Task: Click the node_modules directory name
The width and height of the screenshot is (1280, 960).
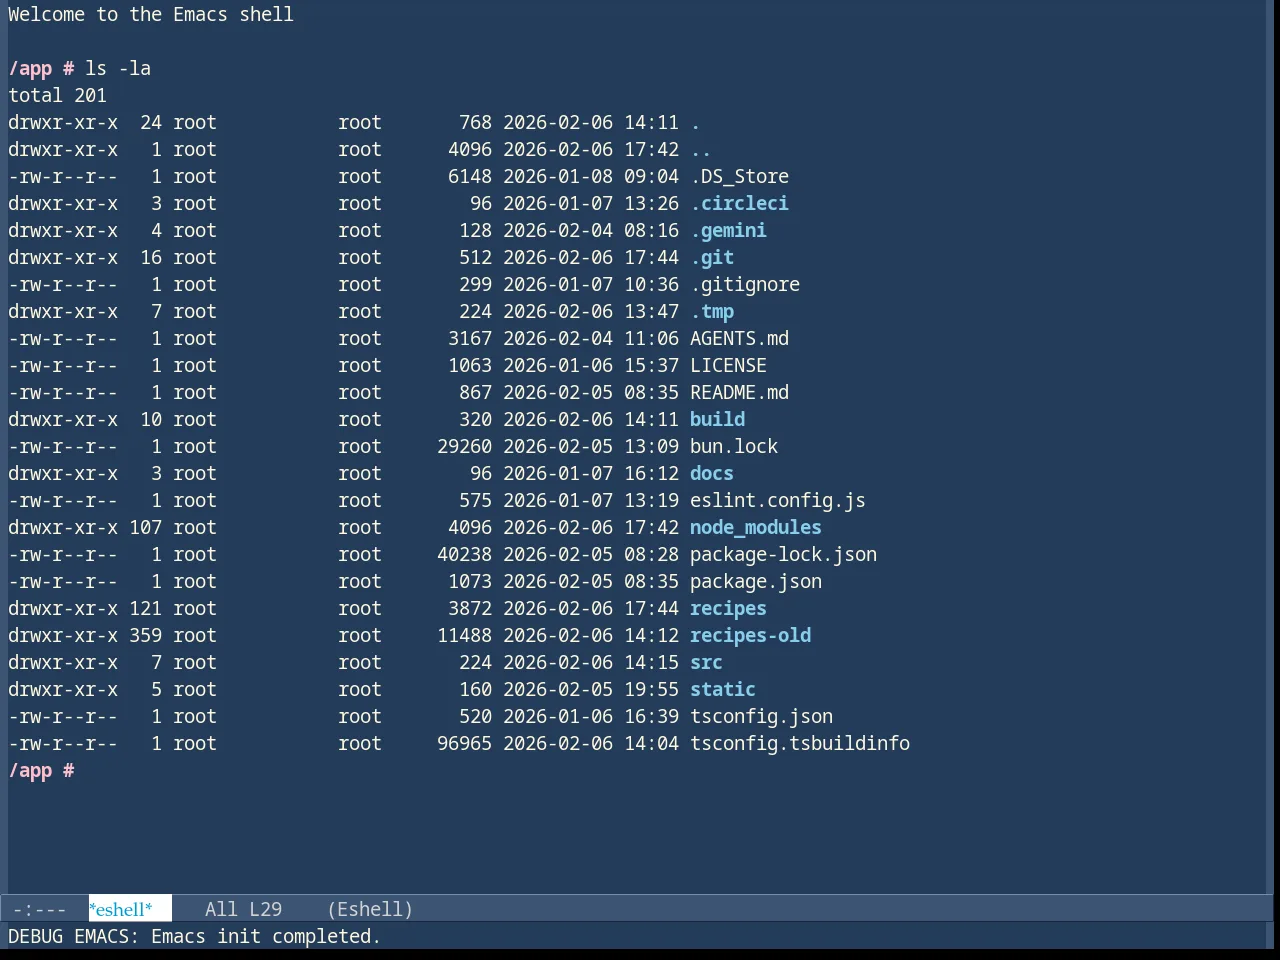Action: point(756,527)
